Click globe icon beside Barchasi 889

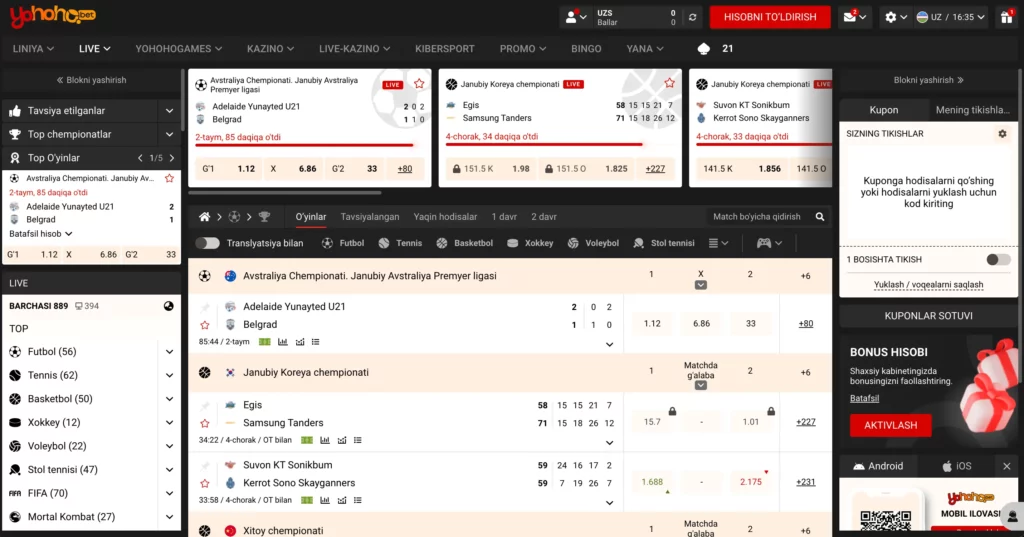pos(168,306)
